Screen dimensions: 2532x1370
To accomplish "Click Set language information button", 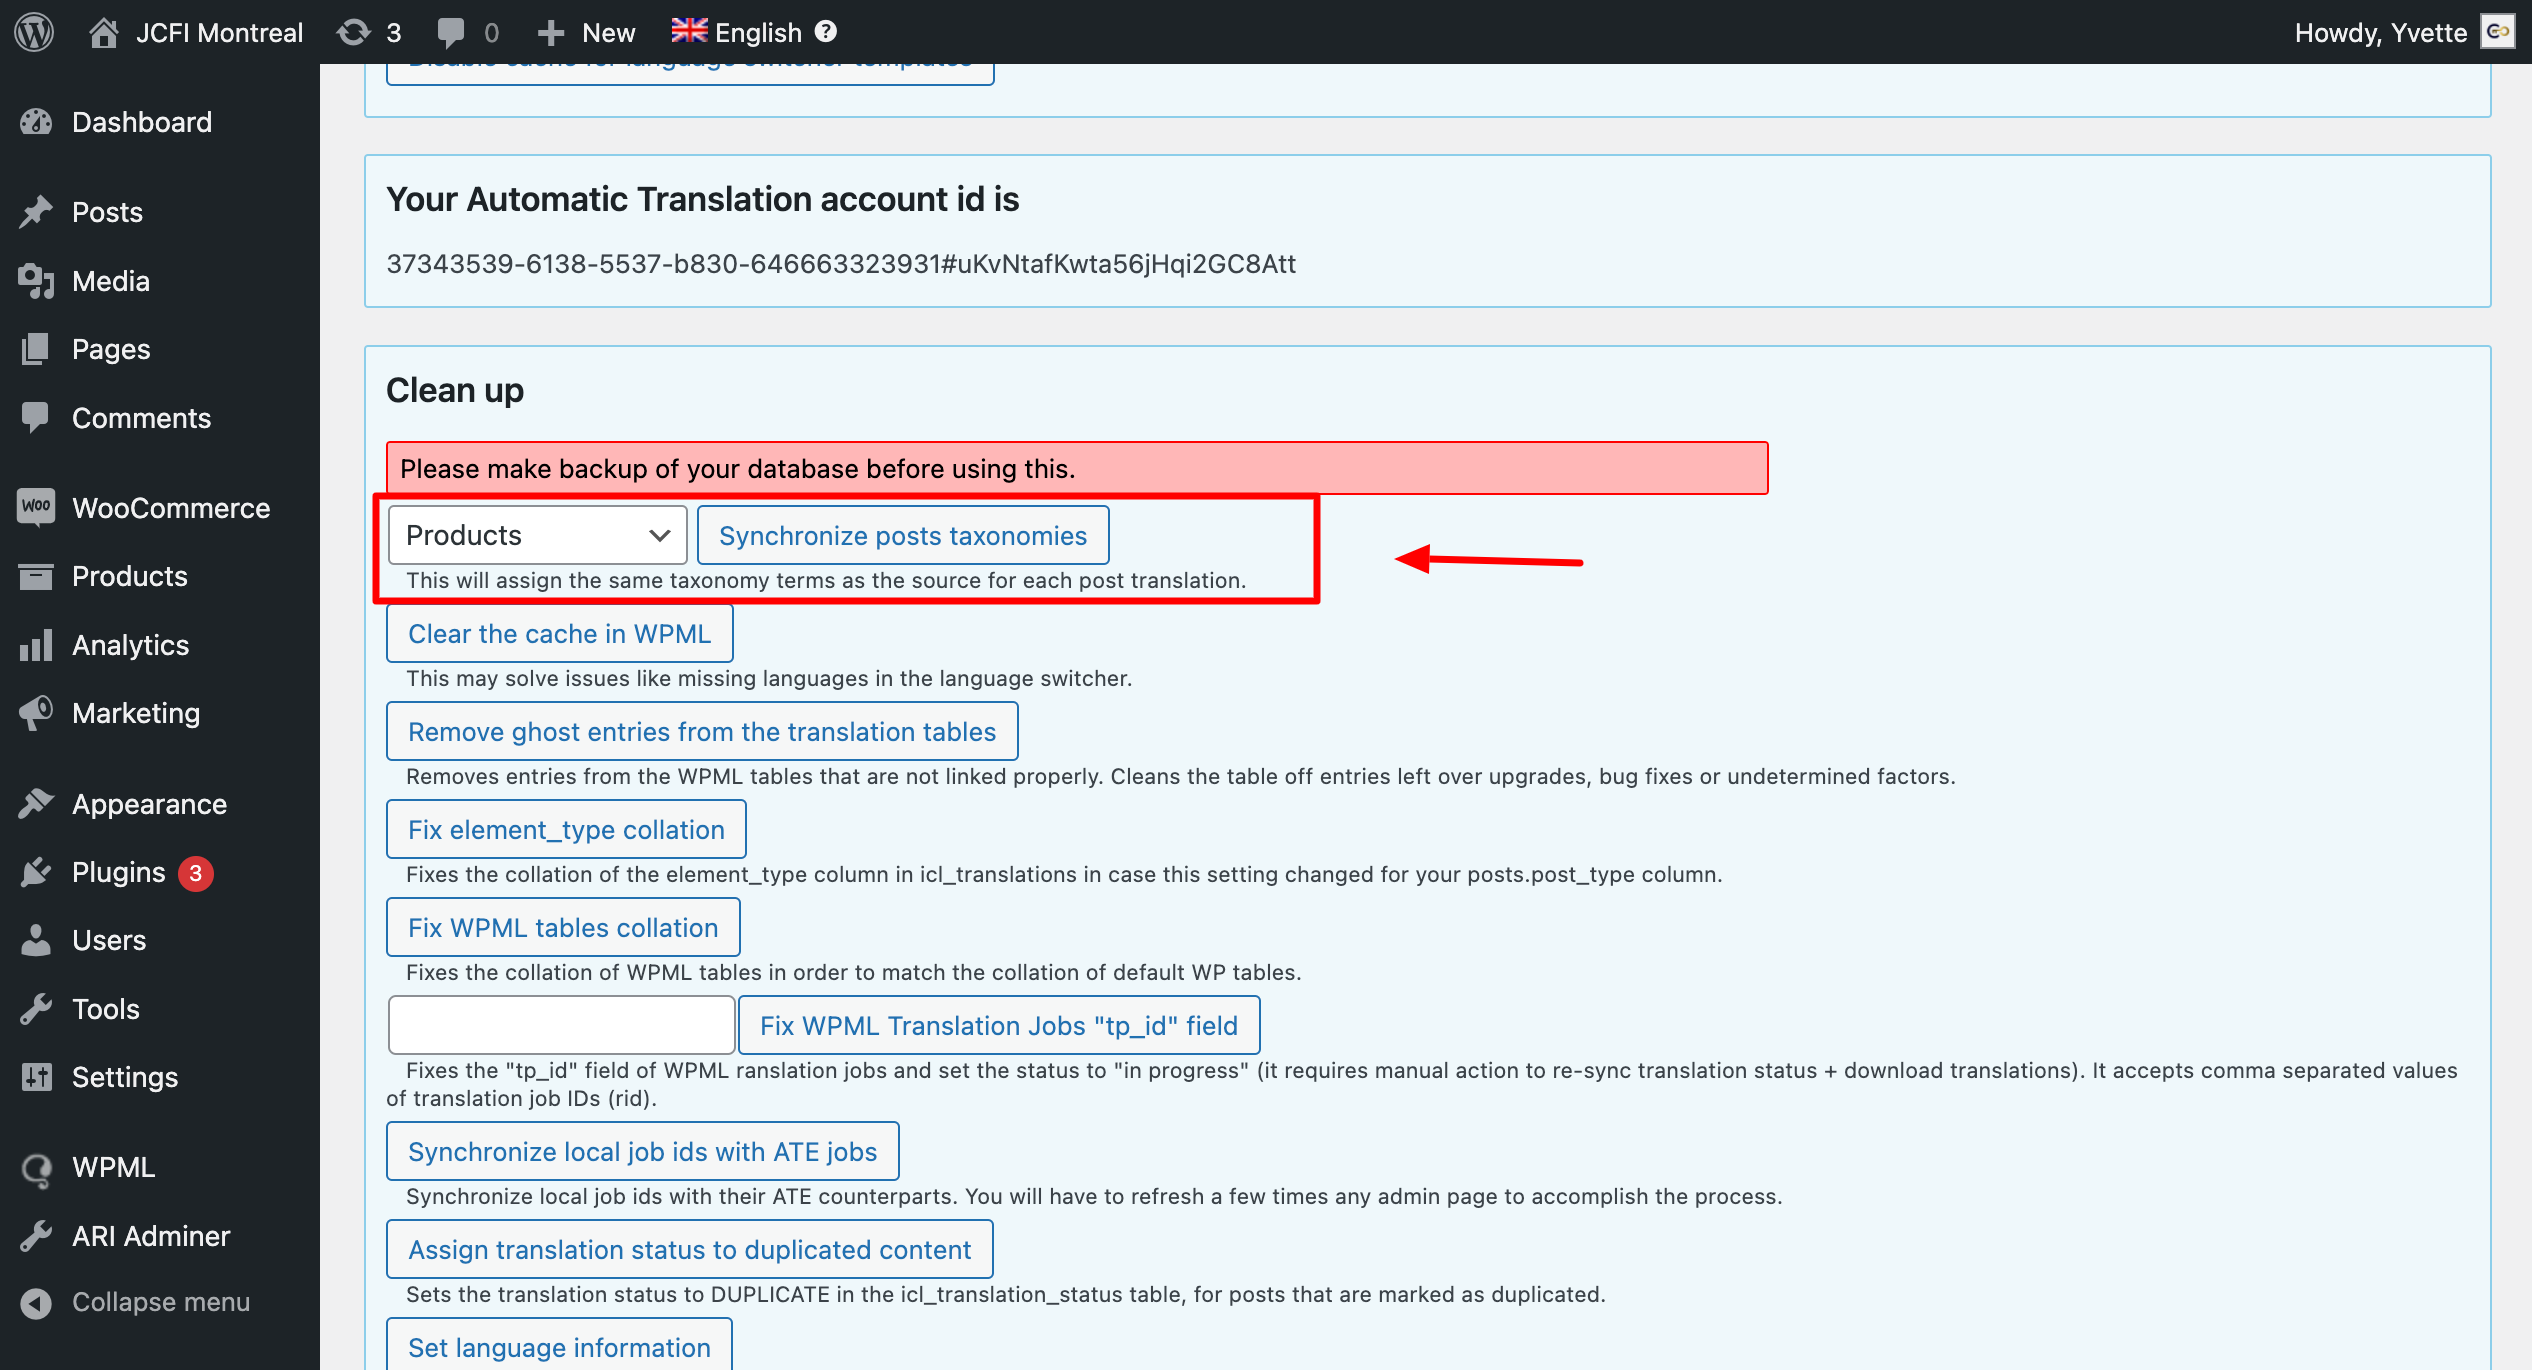I will [x=559, y=1346].
